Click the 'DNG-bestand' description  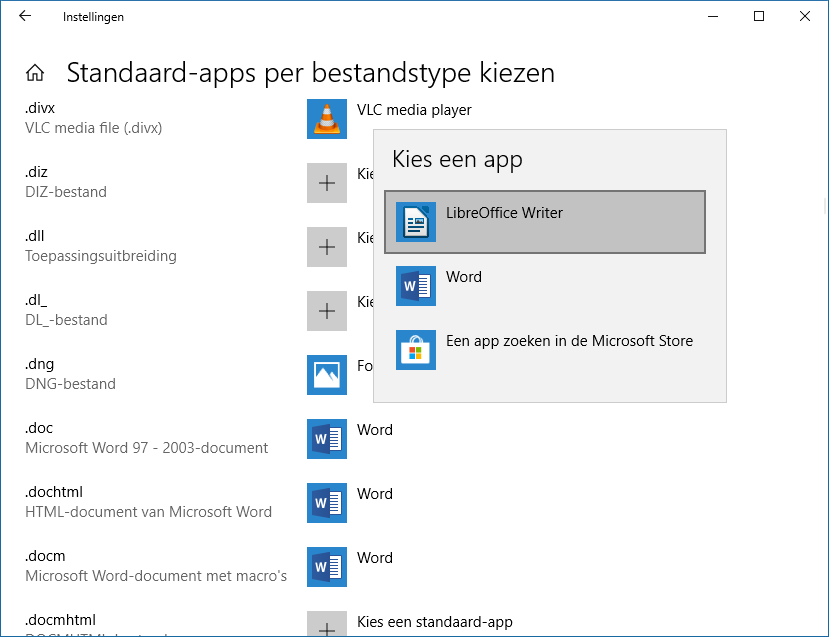coord(70,384)
